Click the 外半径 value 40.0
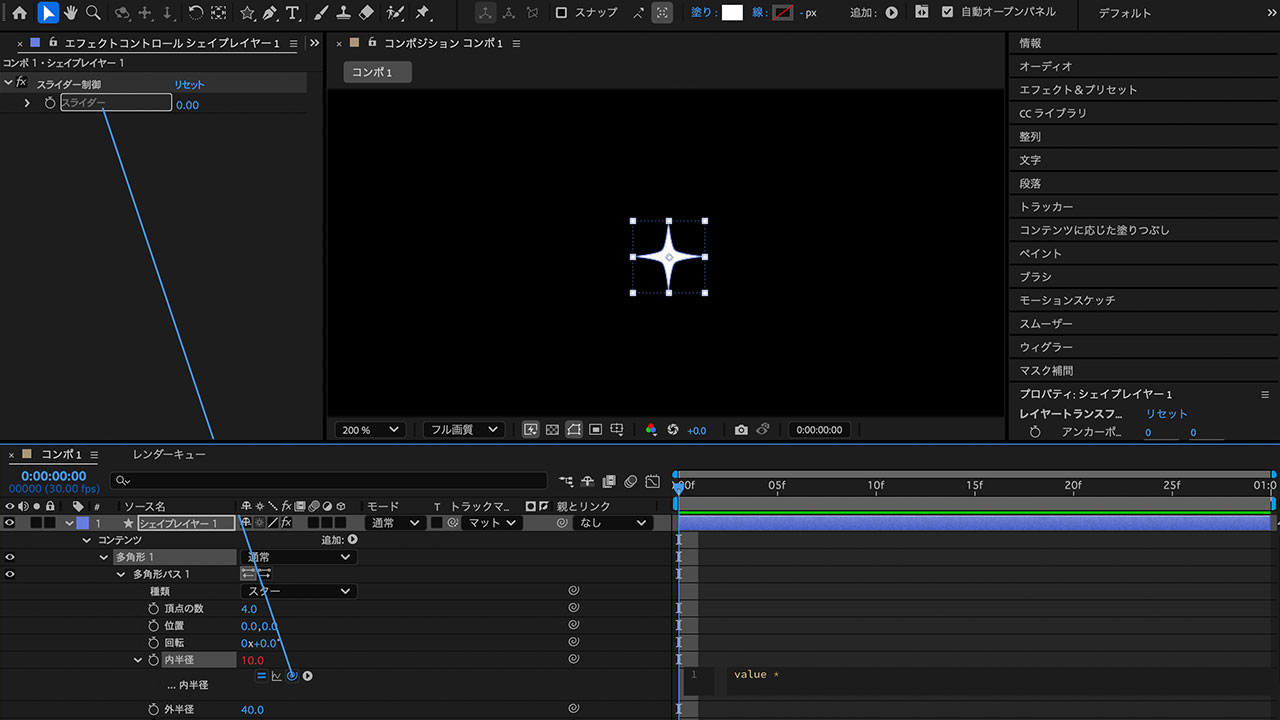 (252, 710)
